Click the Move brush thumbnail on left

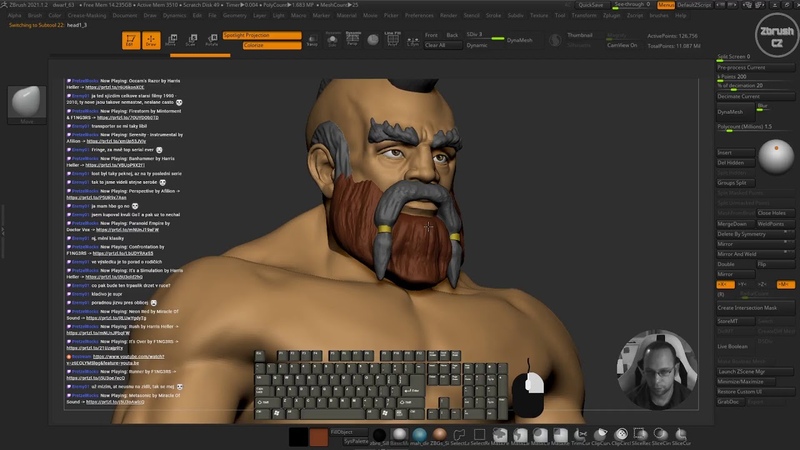point(27,104)
